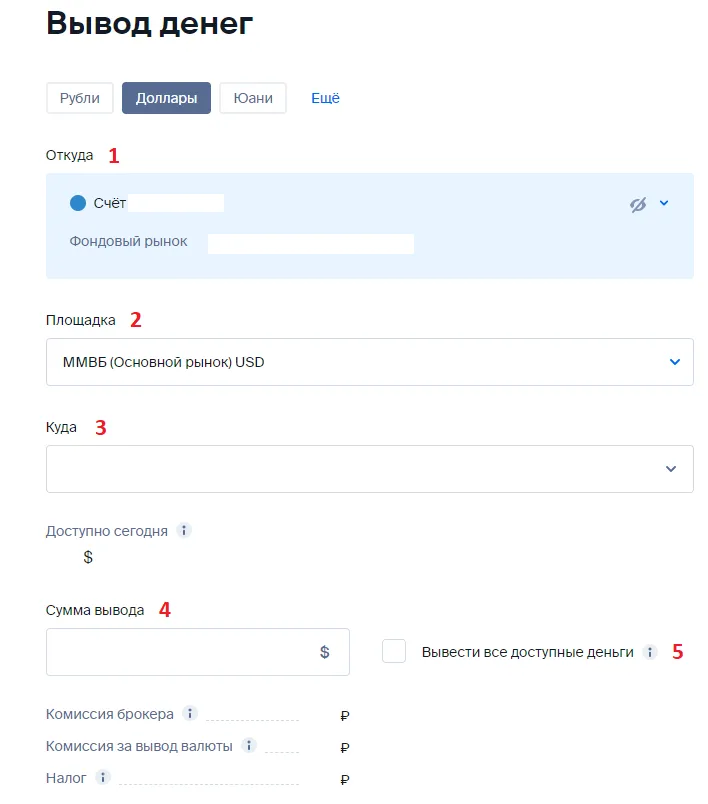Screen dimensions: 708x804
Task: Check the Вывести все доступные деньги checkbox
Action: click(394, 651)
